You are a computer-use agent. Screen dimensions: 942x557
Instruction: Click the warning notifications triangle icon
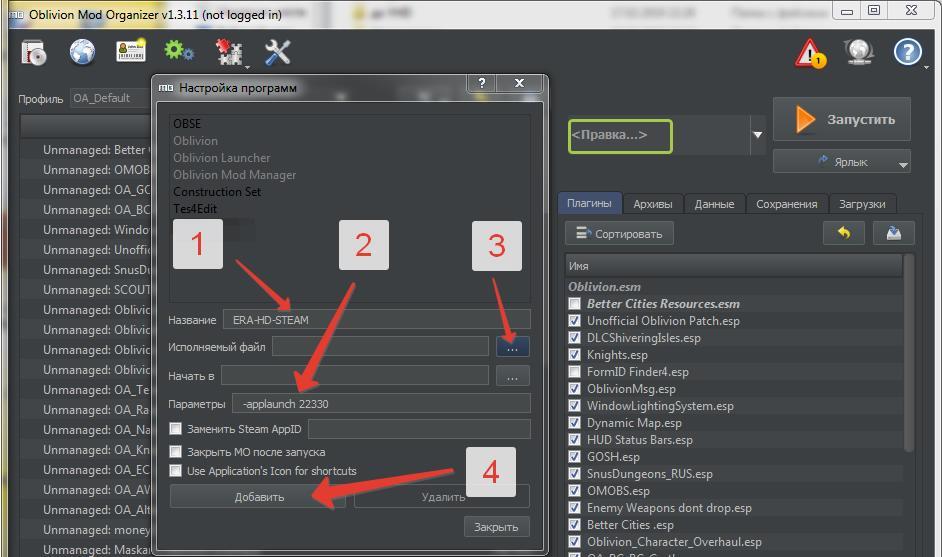click(810, 54)
